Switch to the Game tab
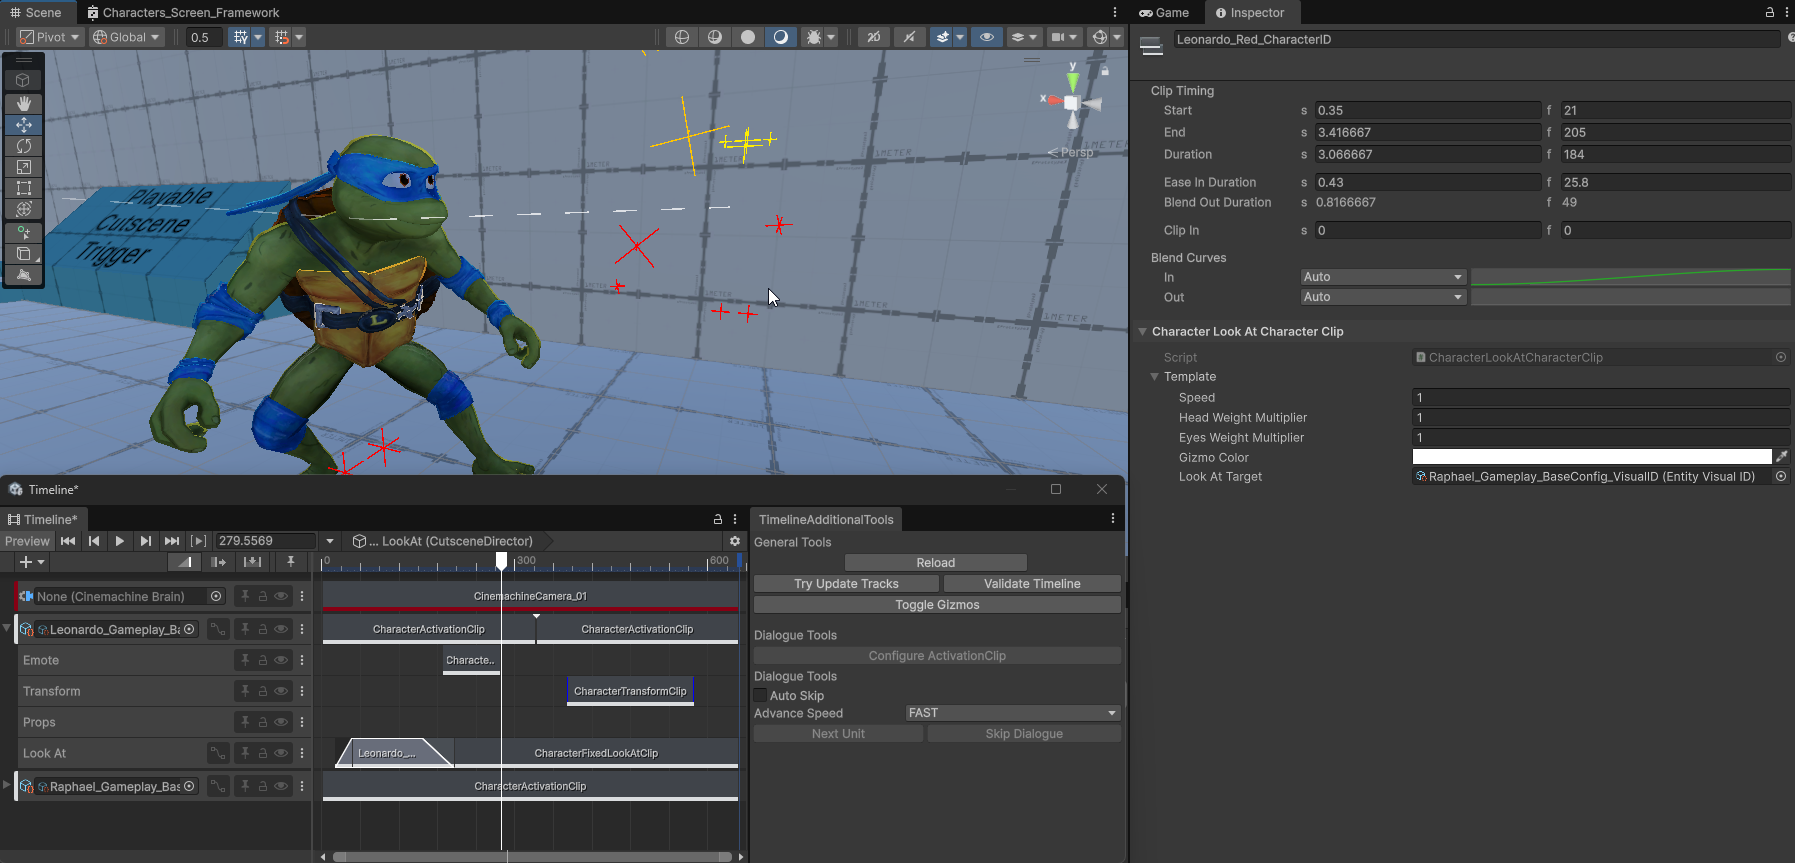 pyautogui.click(x=1164, y=13)
